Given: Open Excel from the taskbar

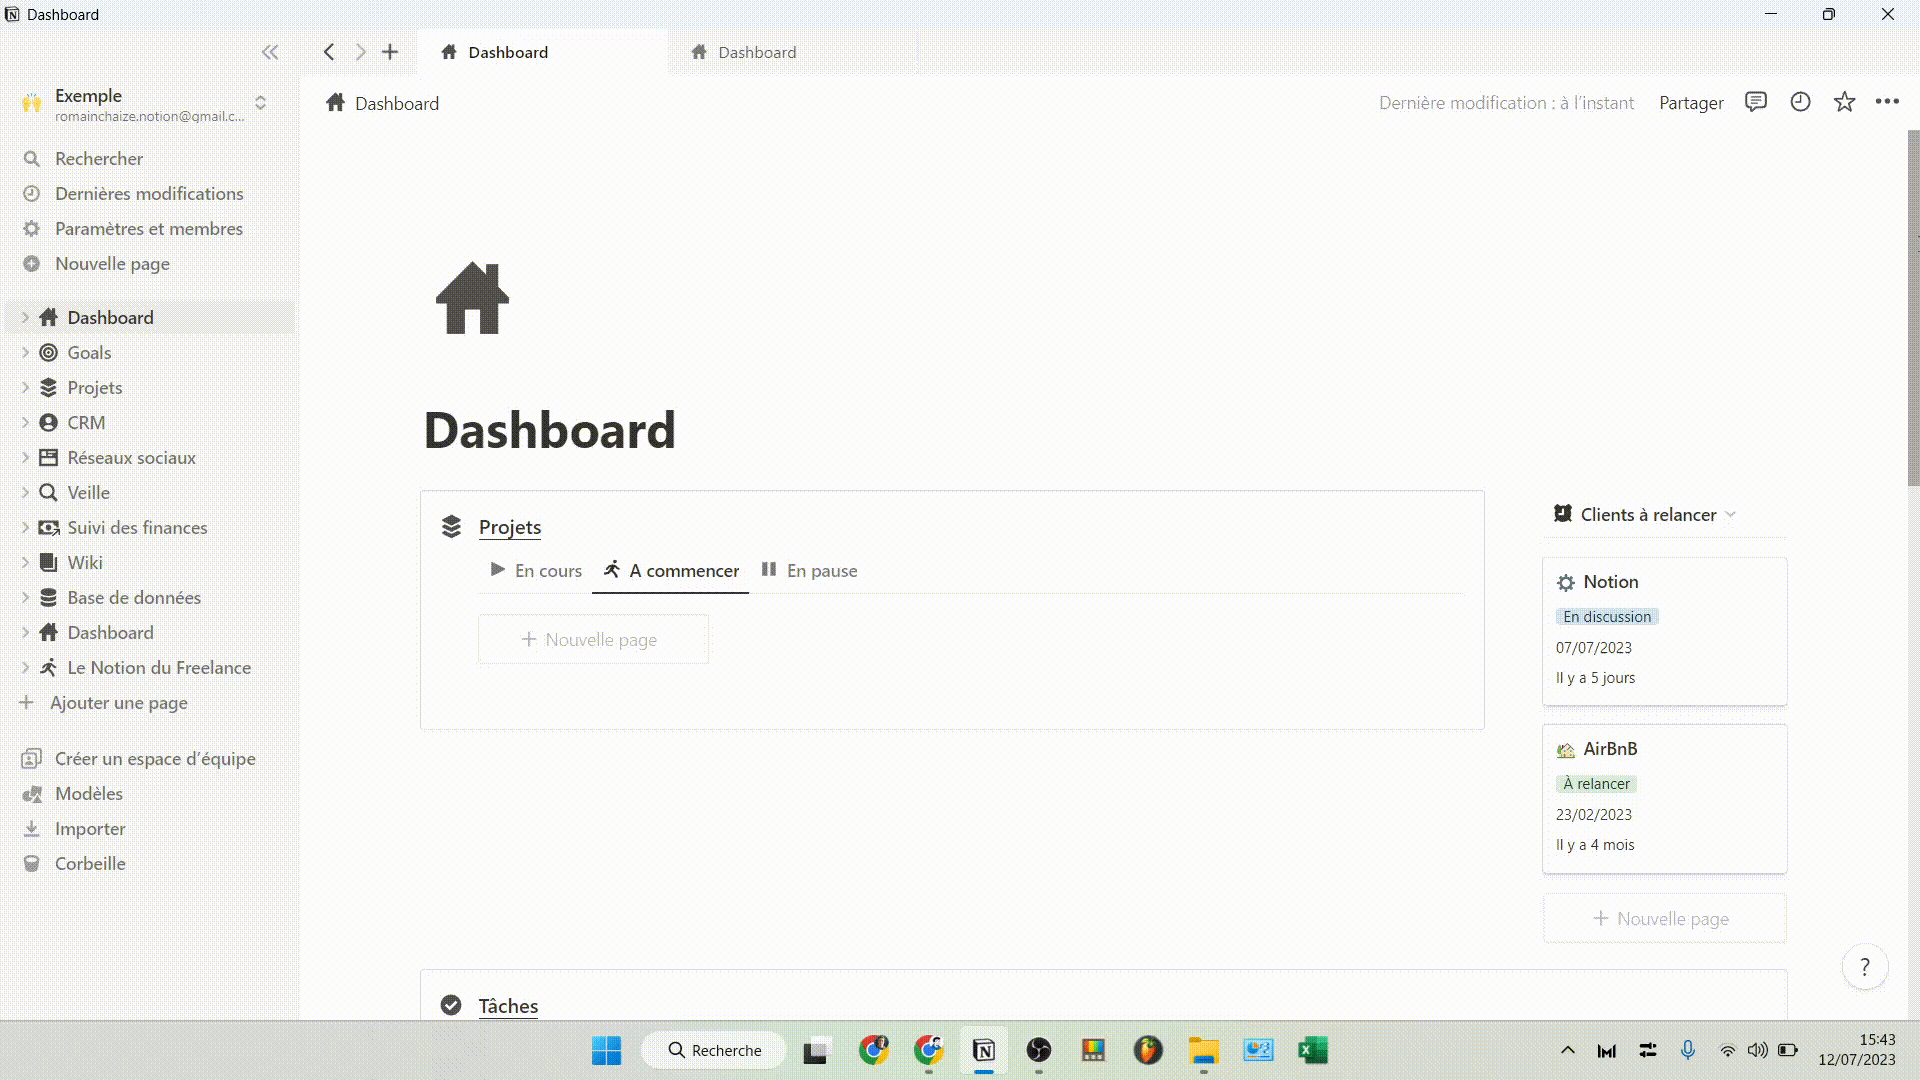Looking at the screenshot, I should [x=1312, y=1050].
